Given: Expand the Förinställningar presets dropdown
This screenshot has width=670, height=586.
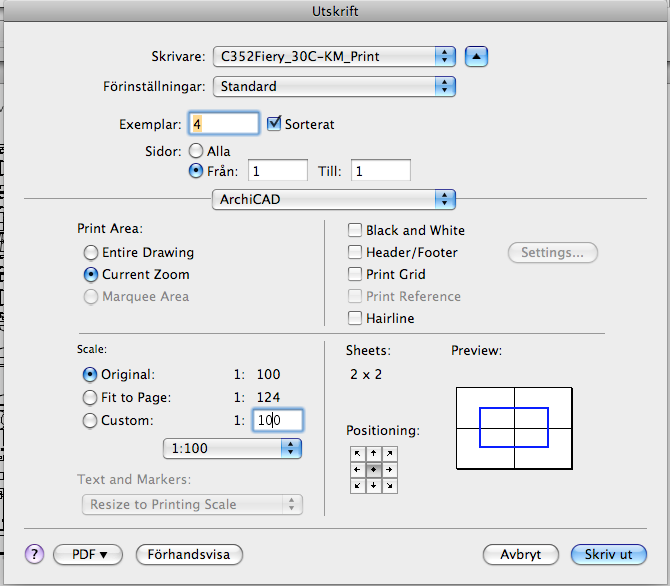Looking at the screenshot, I should point(334,87).
